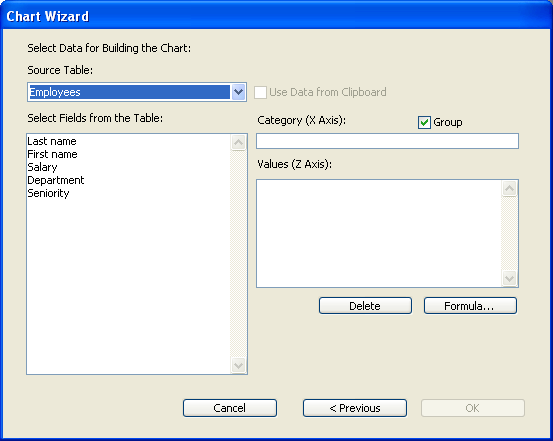Choose the Department field
This screenshot has width=553, height=441.
[x=56, y=180]
